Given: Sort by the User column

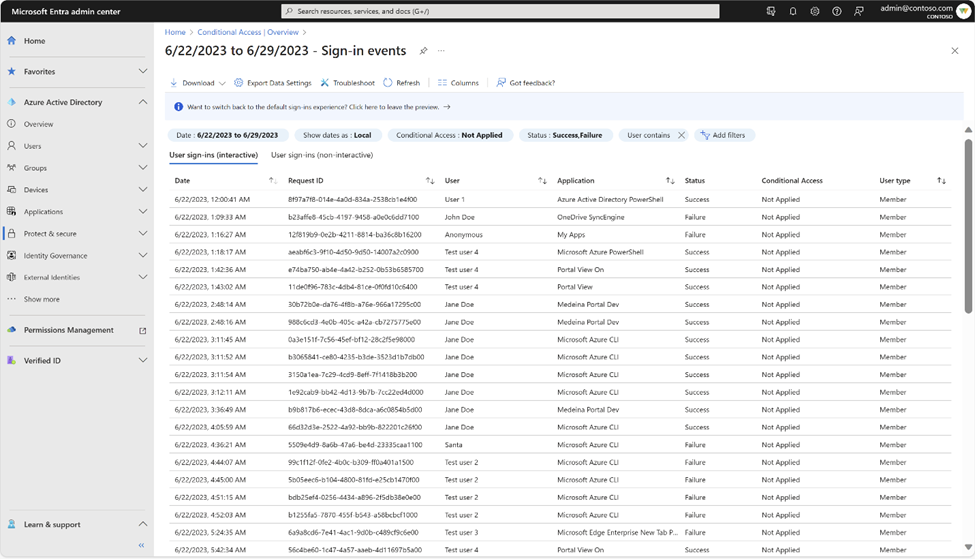Looking at the screenshot, I should [x=542, y=181].
